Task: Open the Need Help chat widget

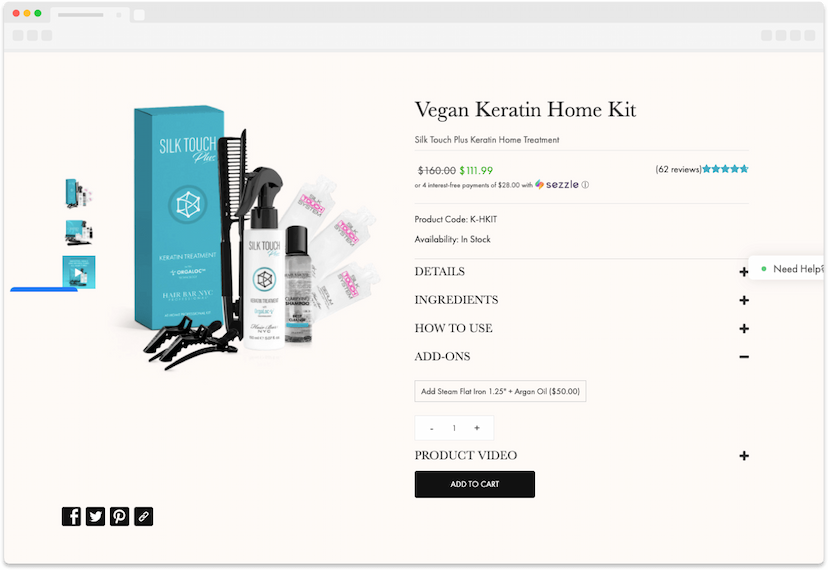Action: point(788,268)
